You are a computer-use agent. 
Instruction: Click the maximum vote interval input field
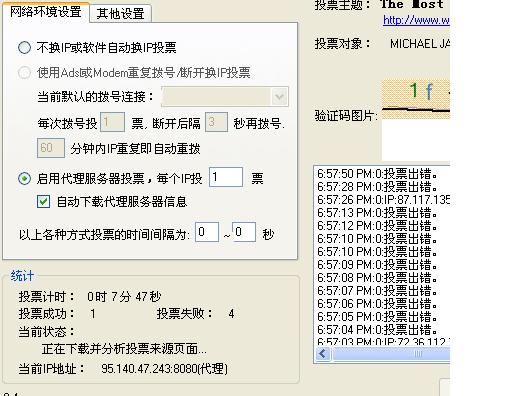point(244,232)
